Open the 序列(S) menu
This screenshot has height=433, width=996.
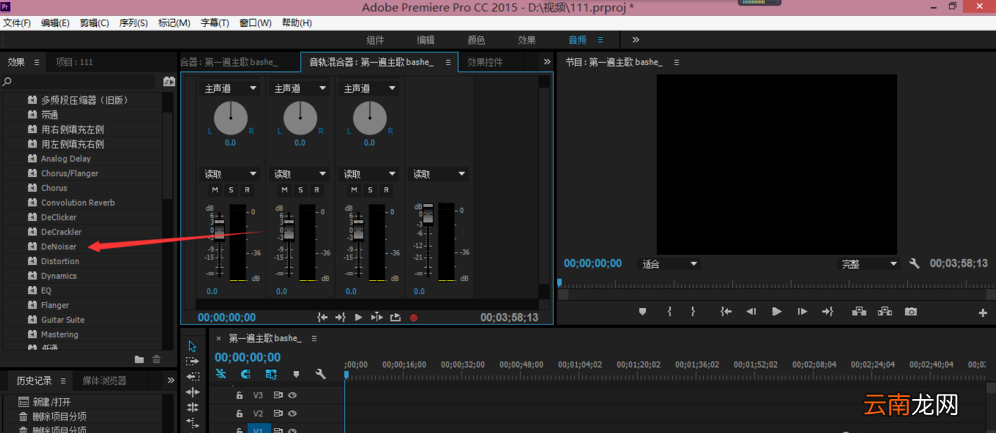tap(133, 23)
